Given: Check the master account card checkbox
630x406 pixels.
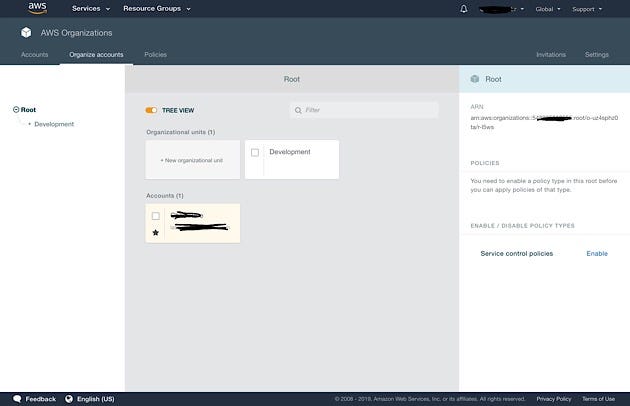Looking at the screenshot, I should coord(155,216).
